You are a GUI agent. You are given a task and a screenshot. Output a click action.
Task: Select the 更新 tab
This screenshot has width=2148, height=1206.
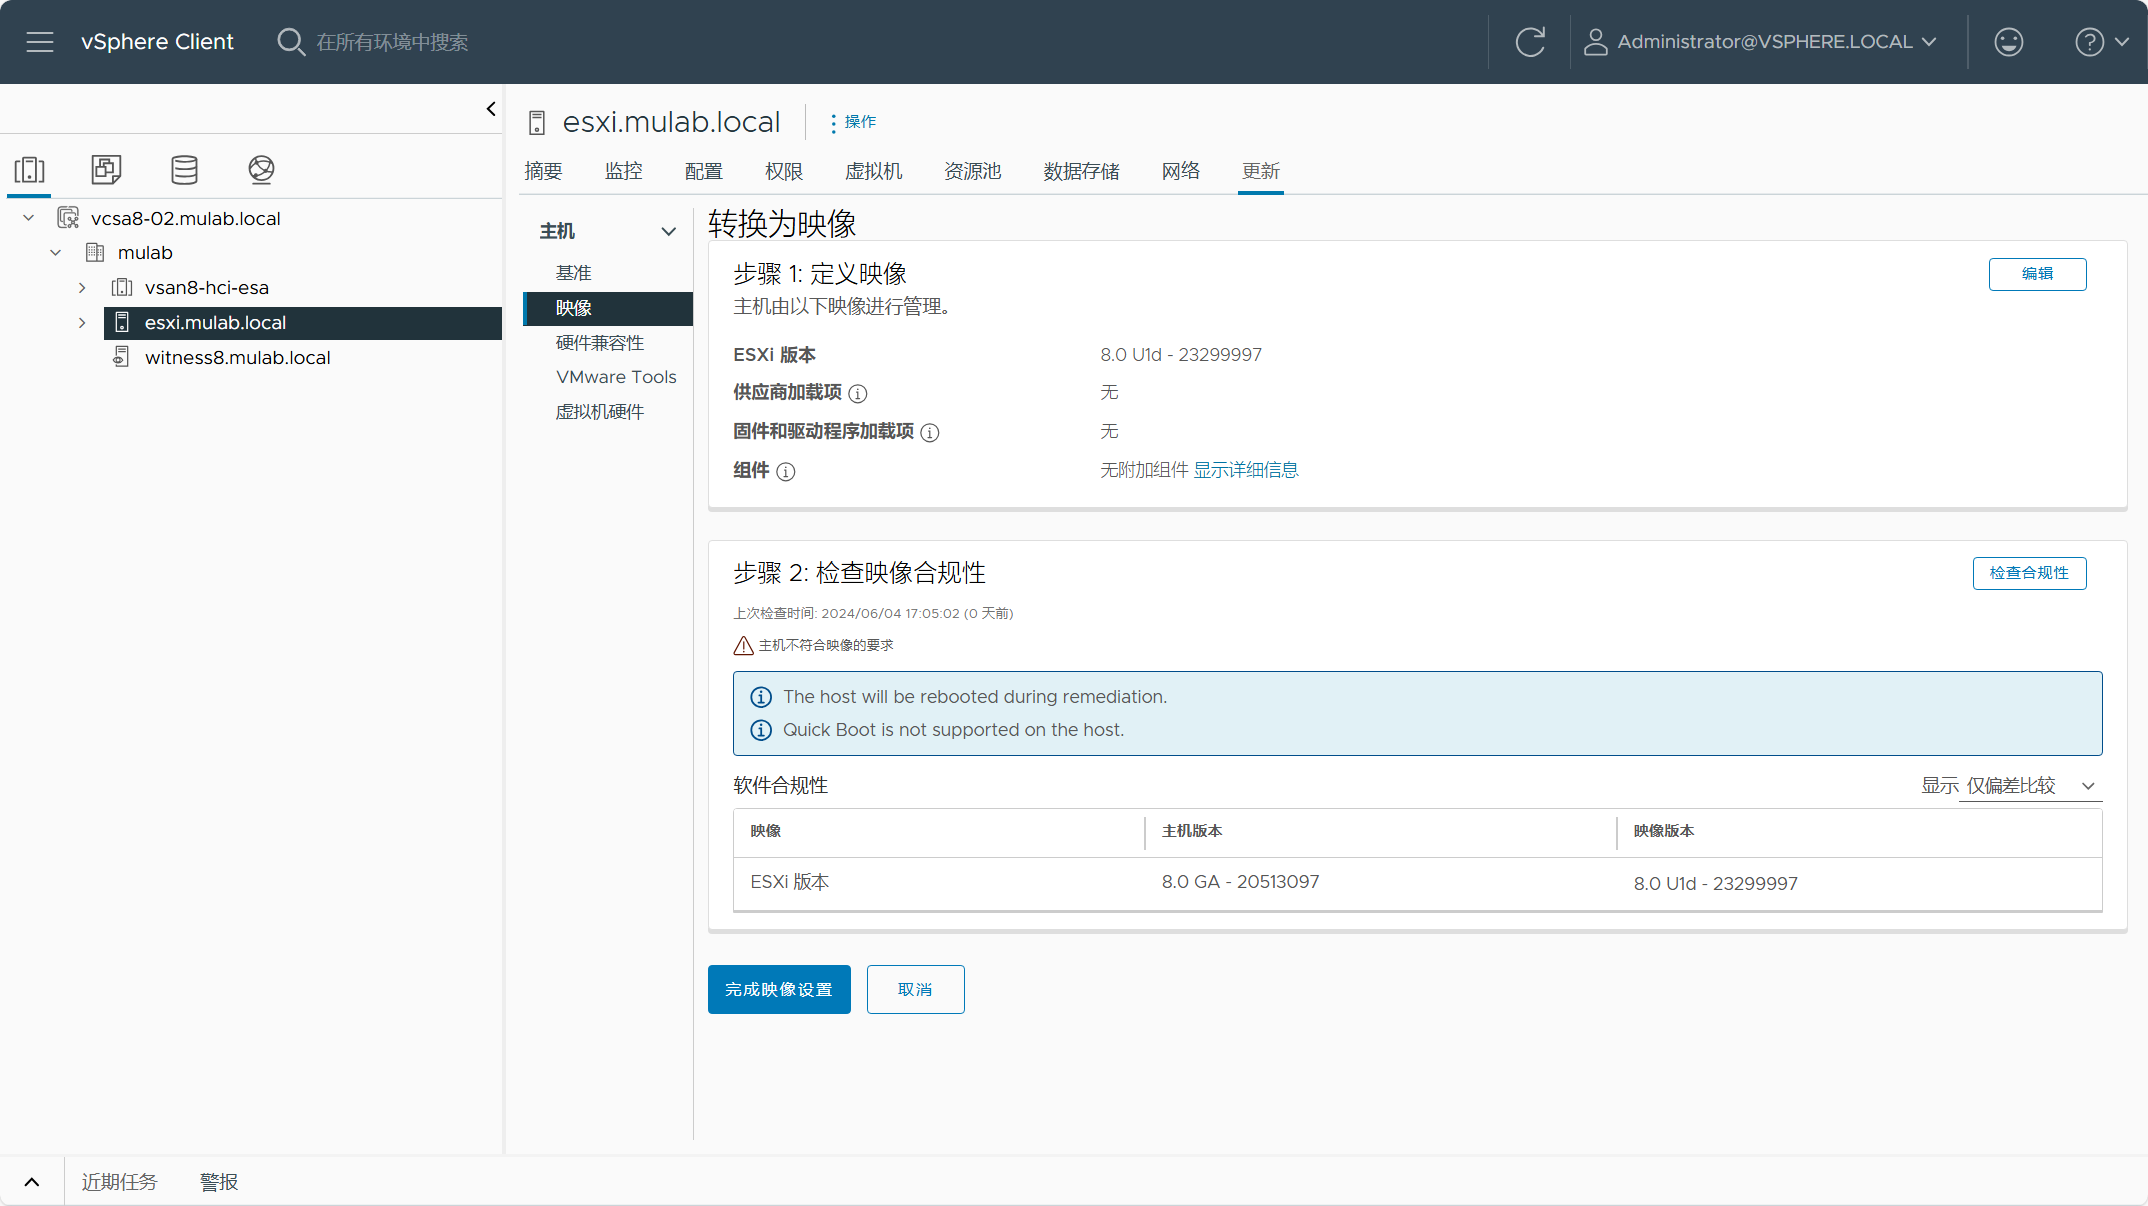tap(1261, 171)
